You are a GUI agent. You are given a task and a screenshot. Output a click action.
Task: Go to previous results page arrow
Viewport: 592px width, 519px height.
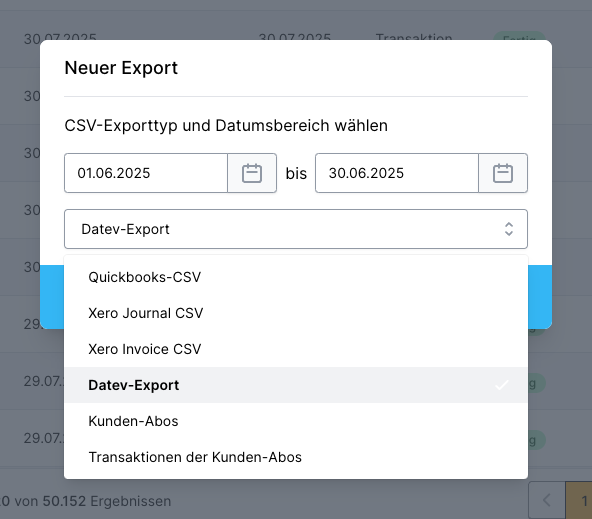547,501
